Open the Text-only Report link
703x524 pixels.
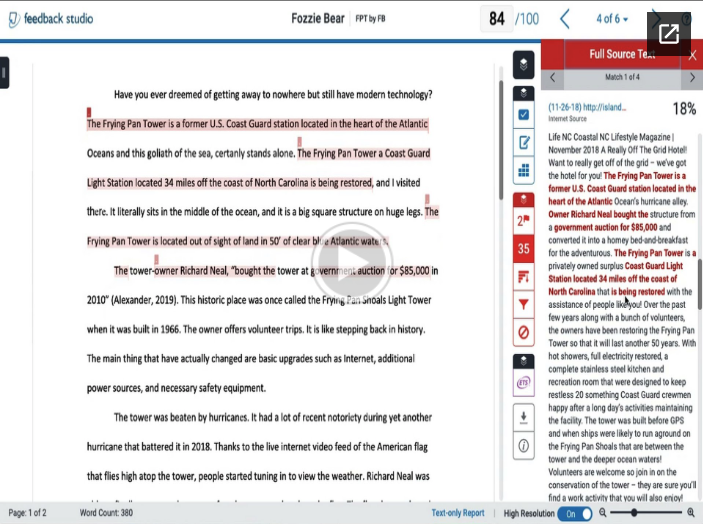coord(458,513)
